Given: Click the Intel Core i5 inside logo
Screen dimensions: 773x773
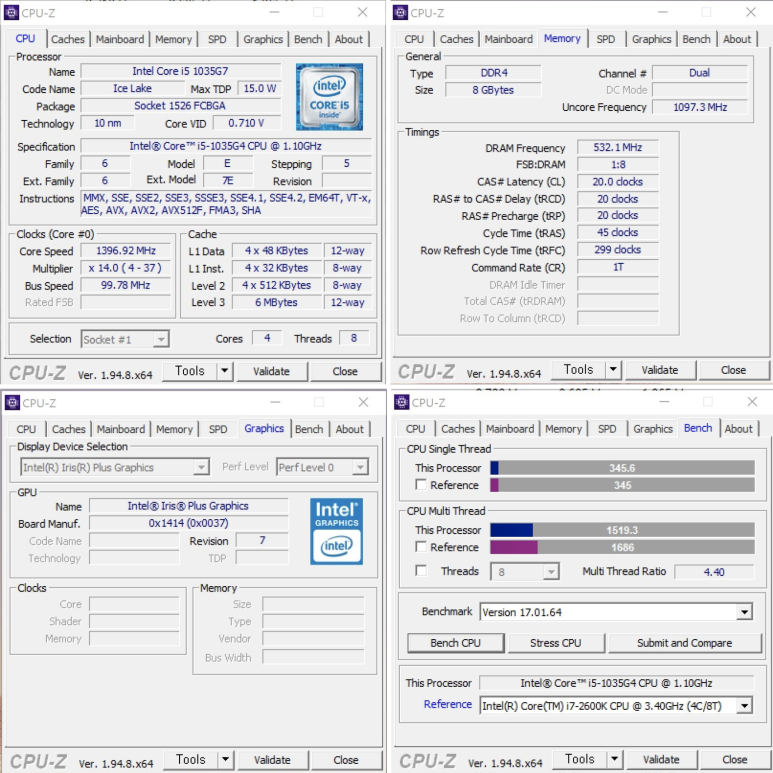Looking at the screenshot, I should (329, 97).
